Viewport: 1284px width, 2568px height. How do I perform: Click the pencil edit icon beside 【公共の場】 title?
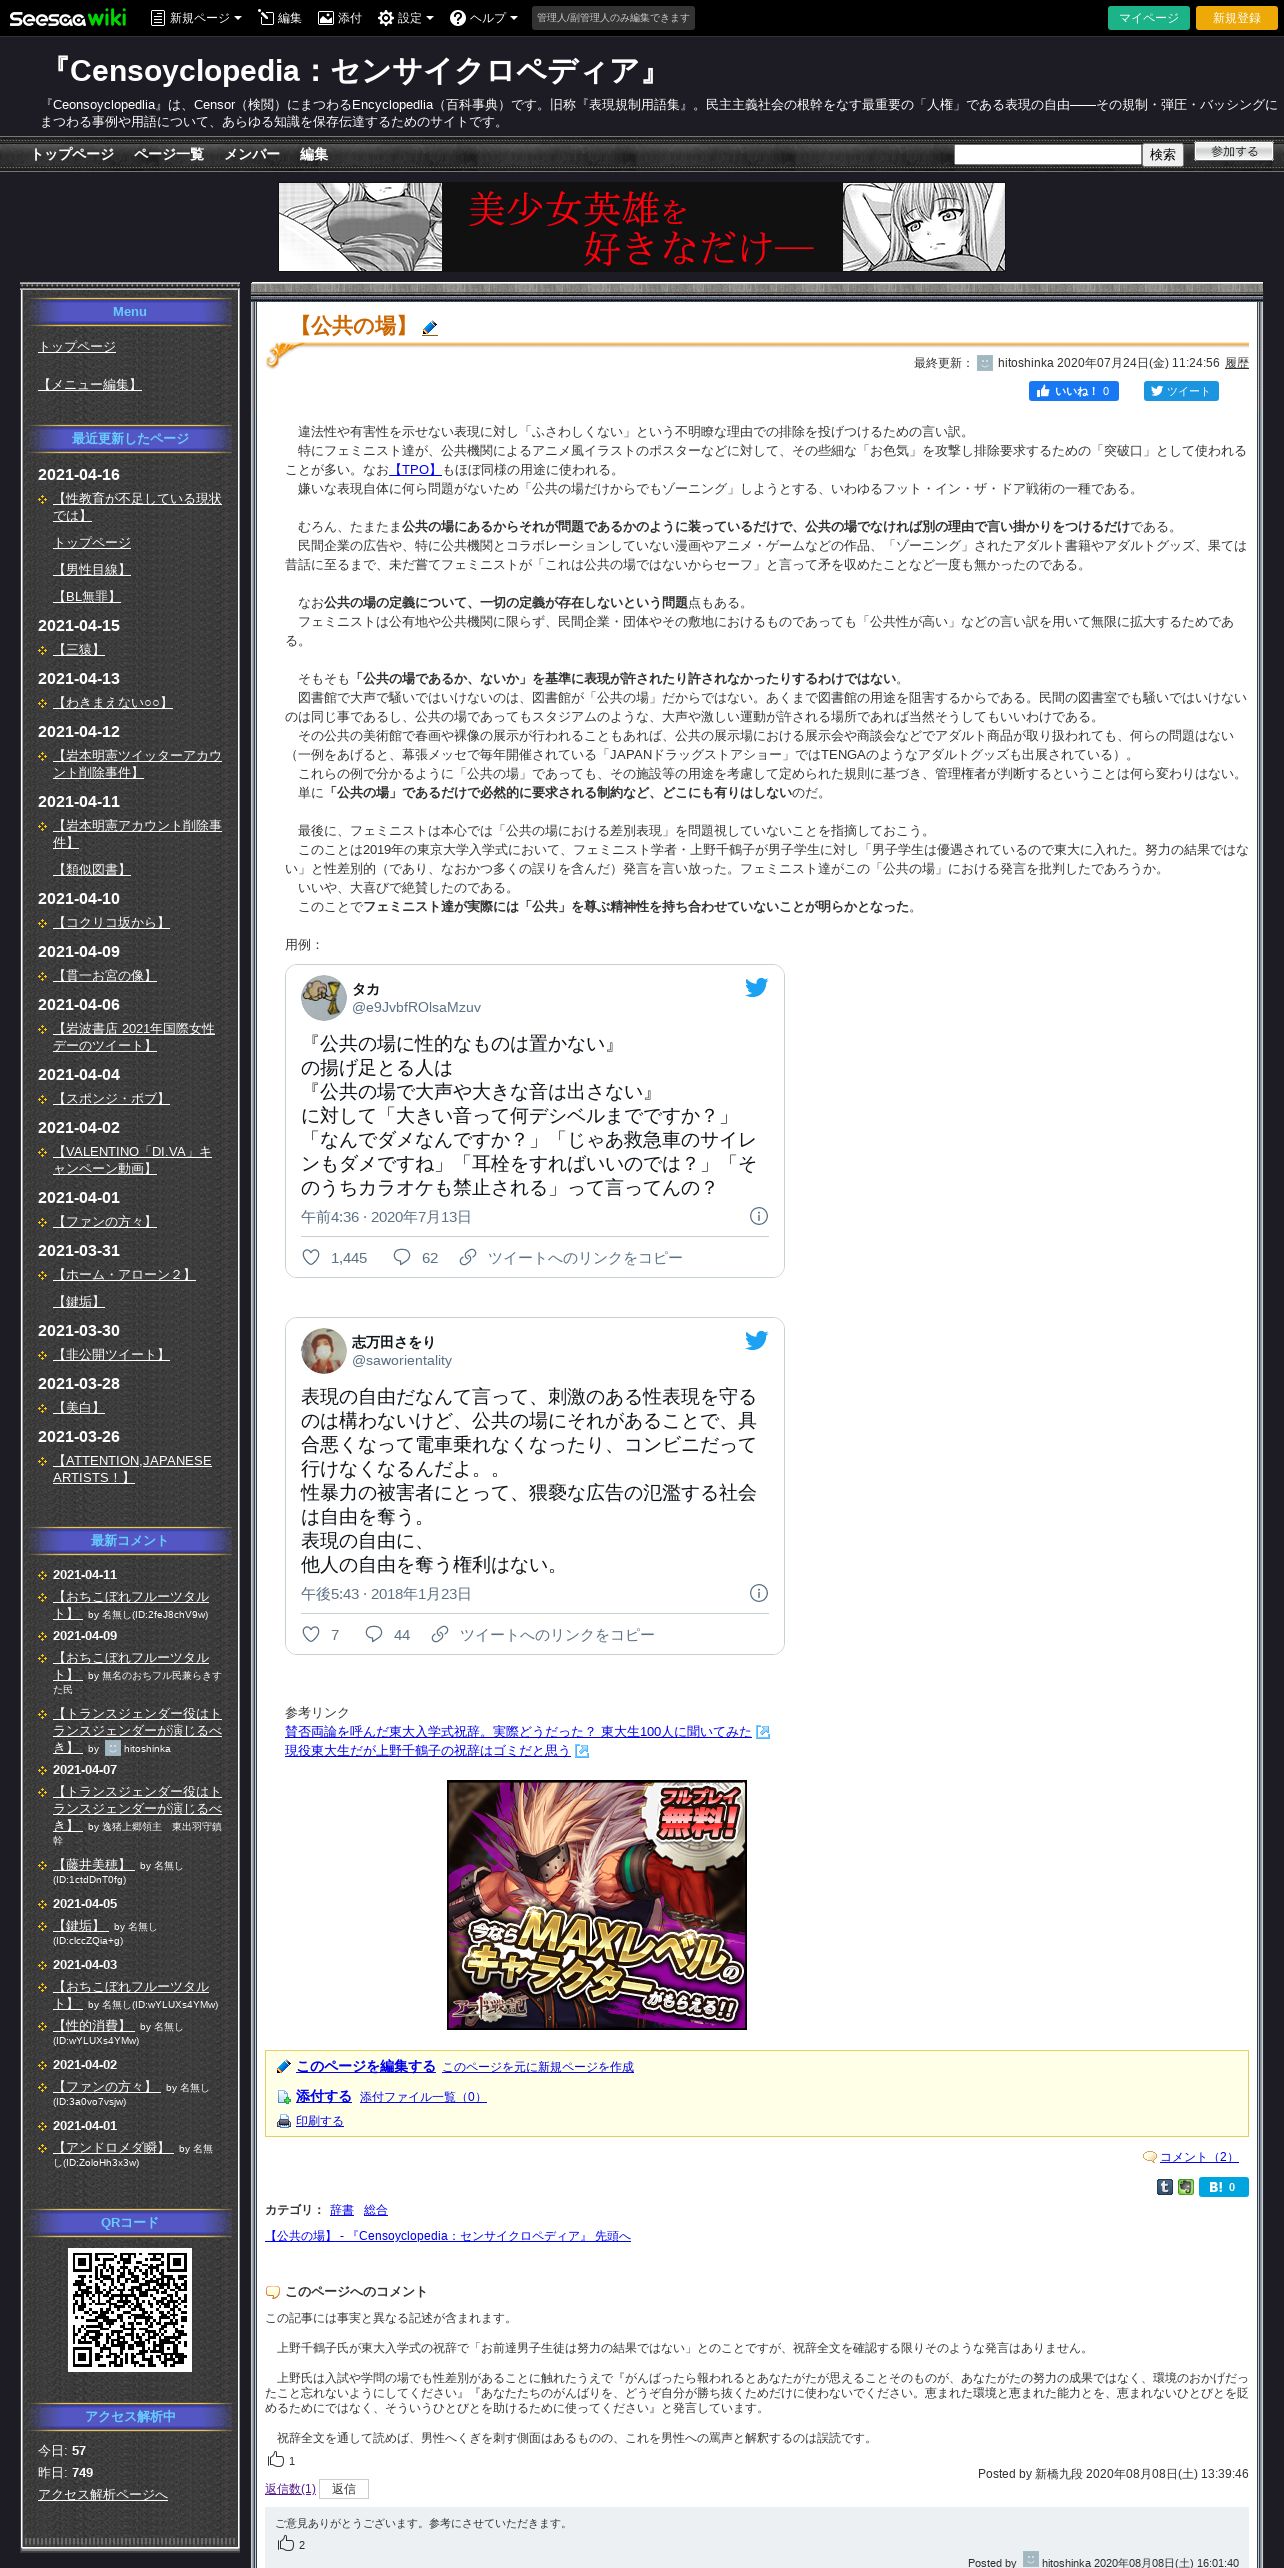[430, 328]
